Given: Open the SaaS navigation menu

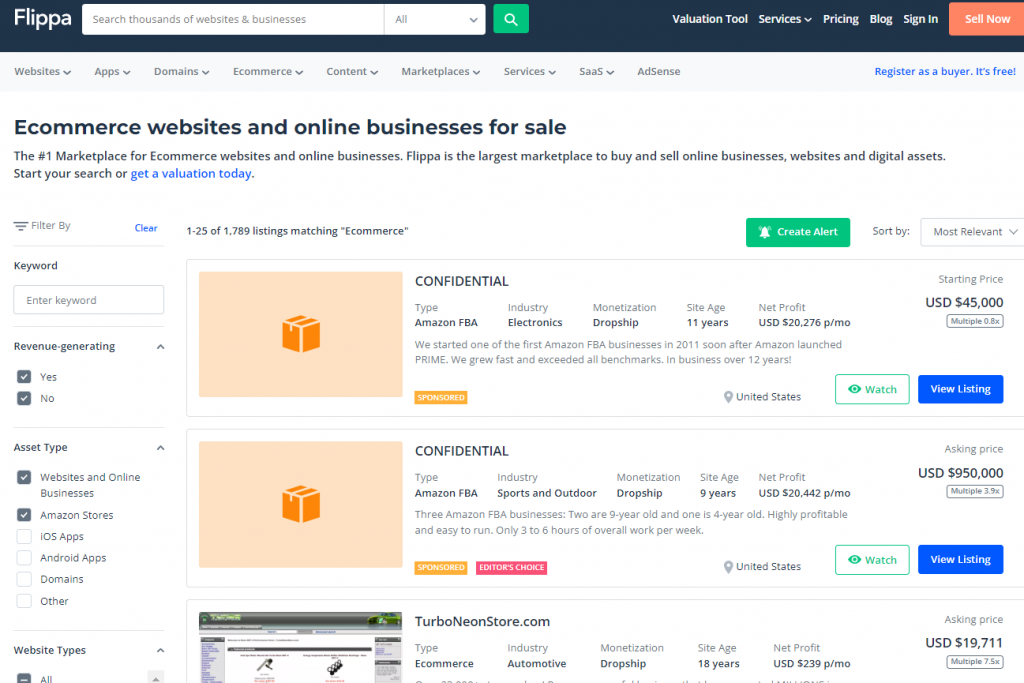Looking at the screenshot, I should 596,71.
